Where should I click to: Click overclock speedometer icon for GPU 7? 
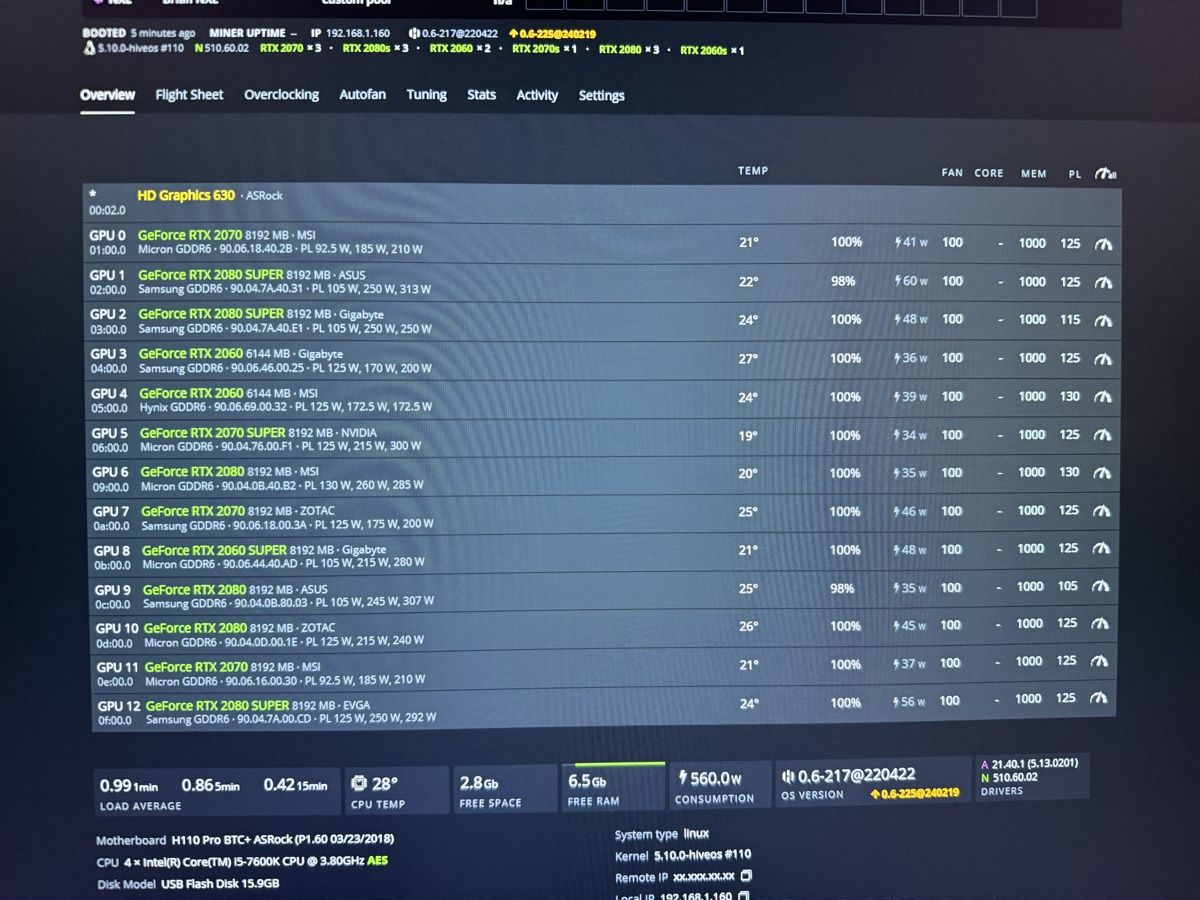[x=1102, y=511]
